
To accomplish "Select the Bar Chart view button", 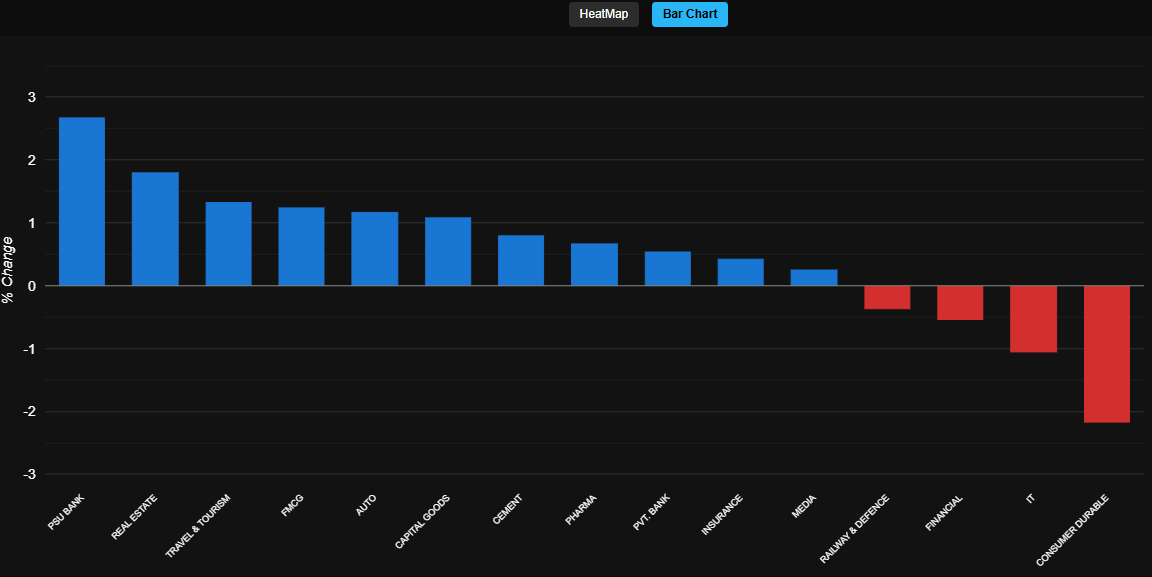I will pos(689,14).
